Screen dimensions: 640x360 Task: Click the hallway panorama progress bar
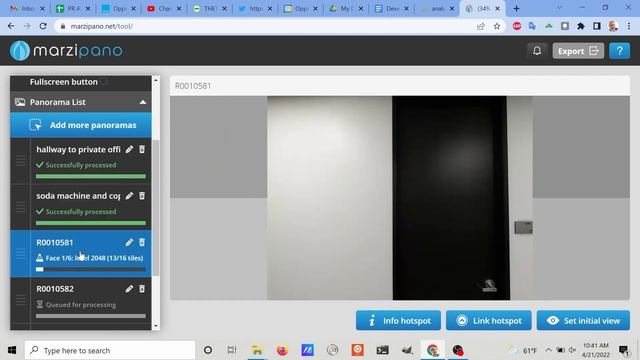tap(91, 176)
